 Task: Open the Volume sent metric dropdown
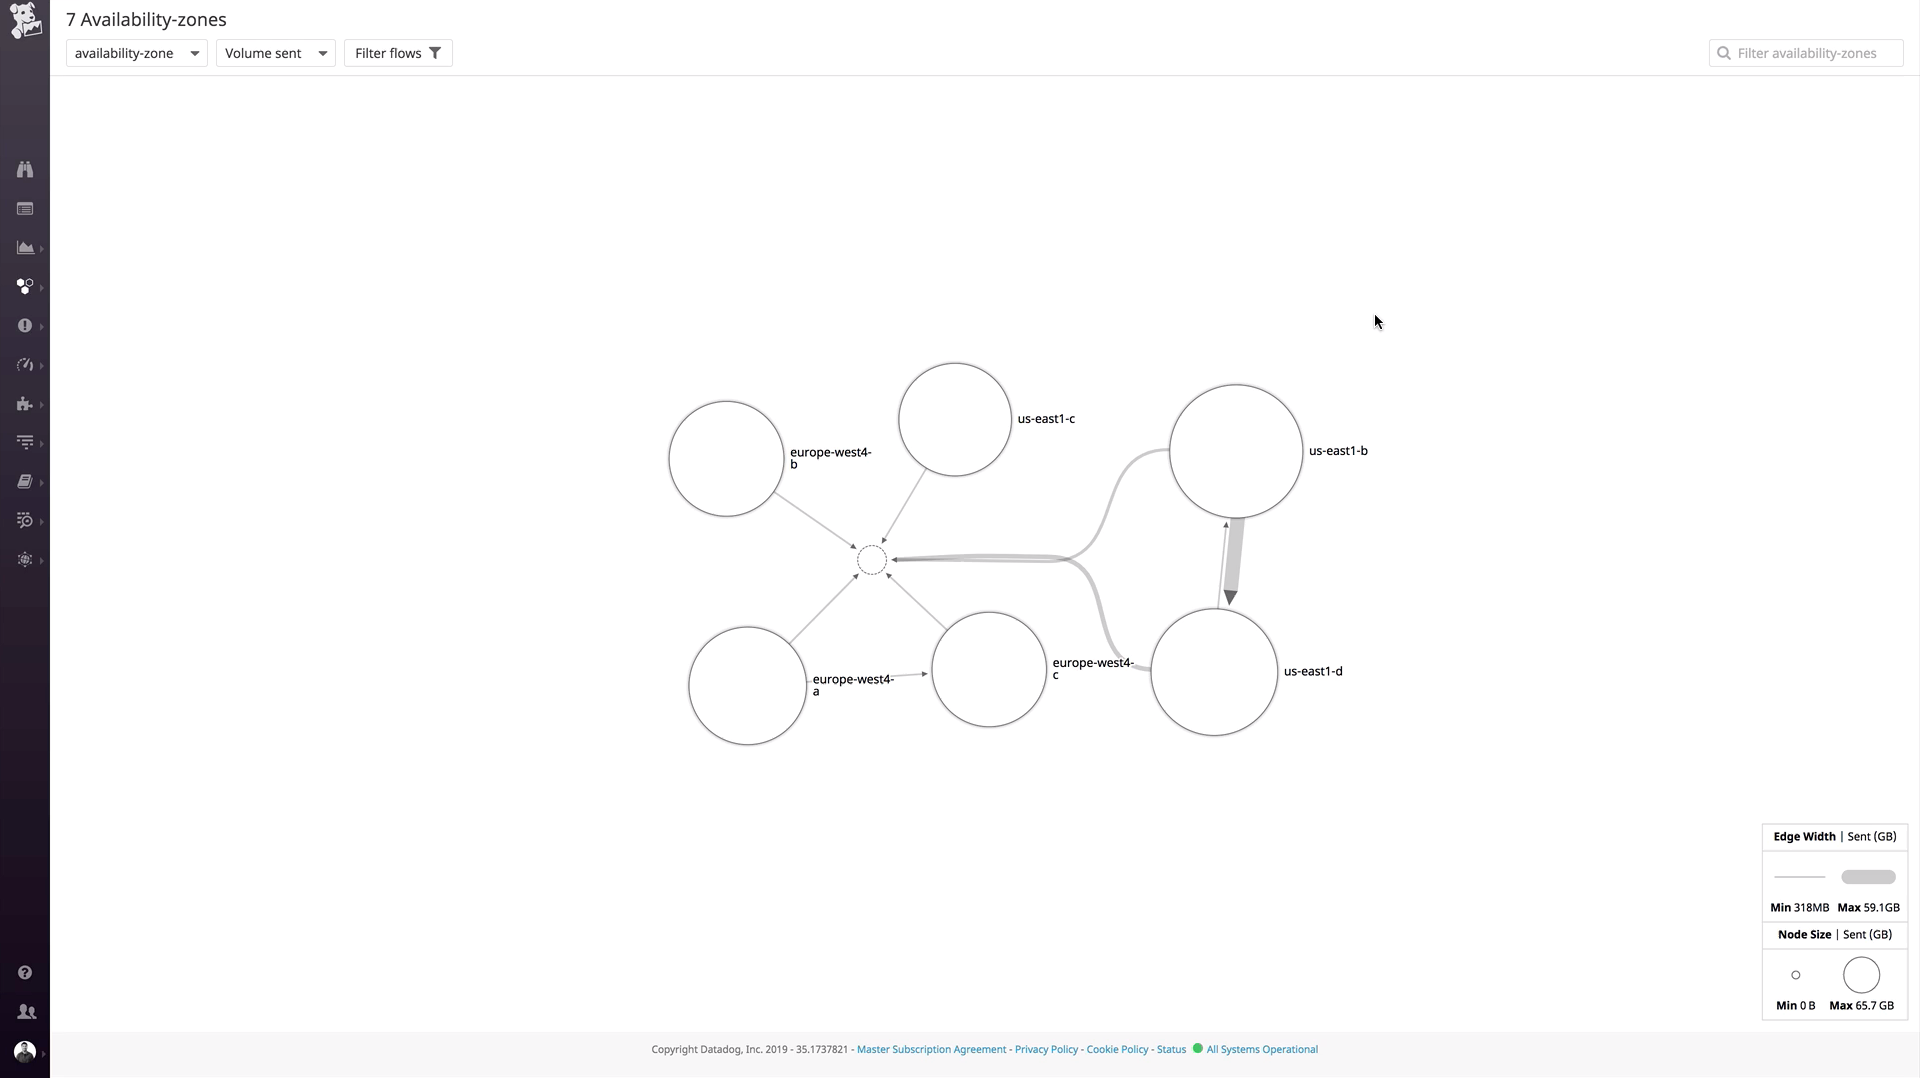275,53
